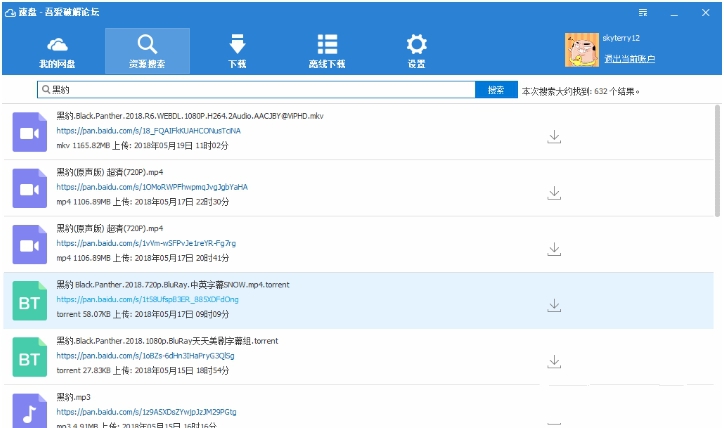Download the 720p.BluRay SNOW torrent
This screenshot has width=724, height=428.
click(x=554, y=306)
